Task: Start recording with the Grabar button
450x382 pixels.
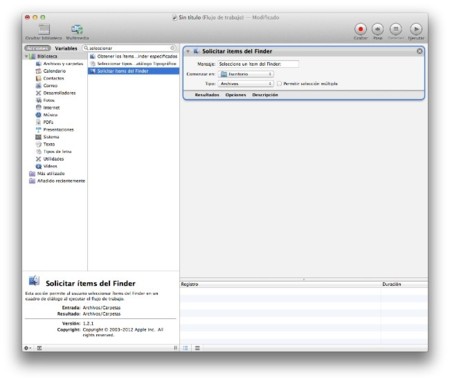Action: pos(360,29)
